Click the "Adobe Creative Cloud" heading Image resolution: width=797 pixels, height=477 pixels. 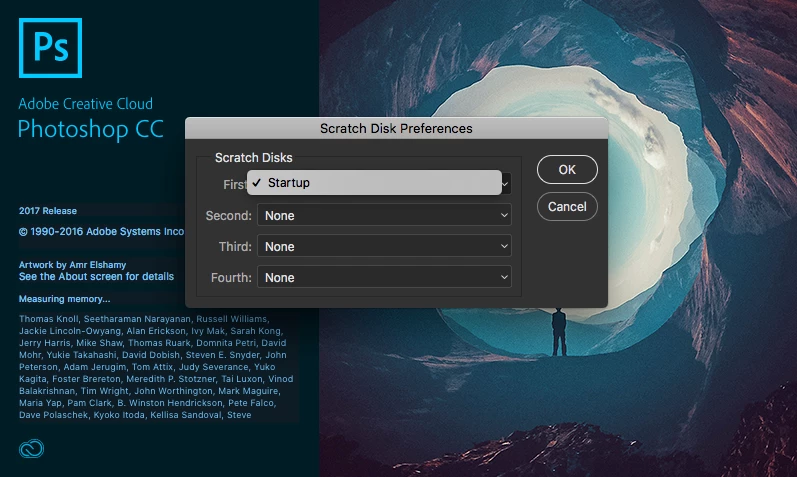pyautogui.click(x=85, y=104)
